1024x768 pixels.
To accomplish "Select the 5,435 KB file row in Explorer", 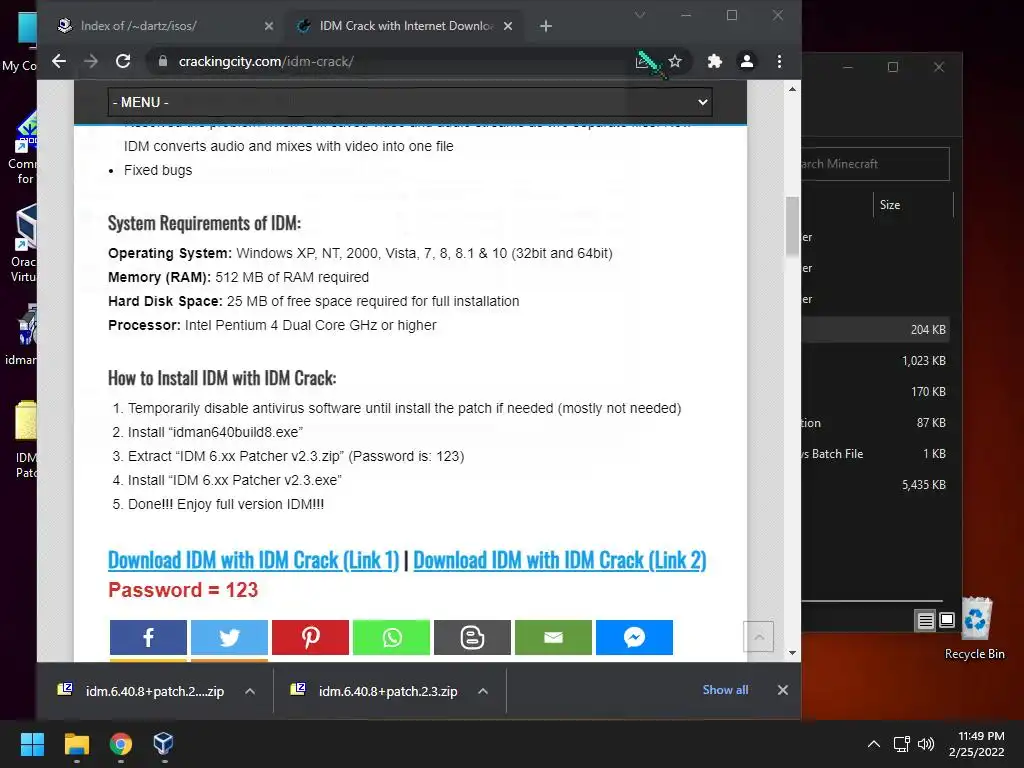I will (x=875, y=485).
